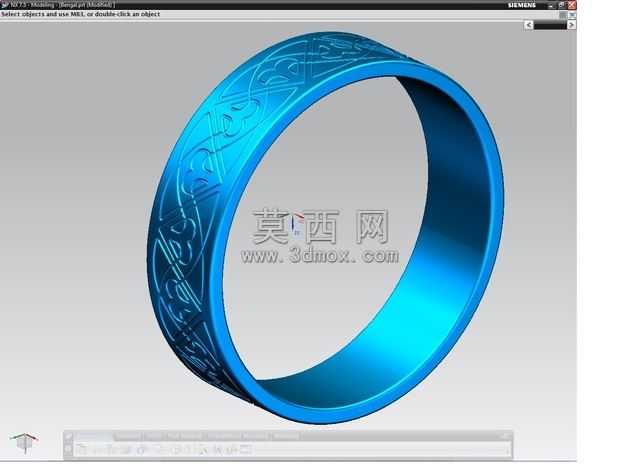
Task: Click the SIEMENS logo in title bar
Action: coord(522,5)
